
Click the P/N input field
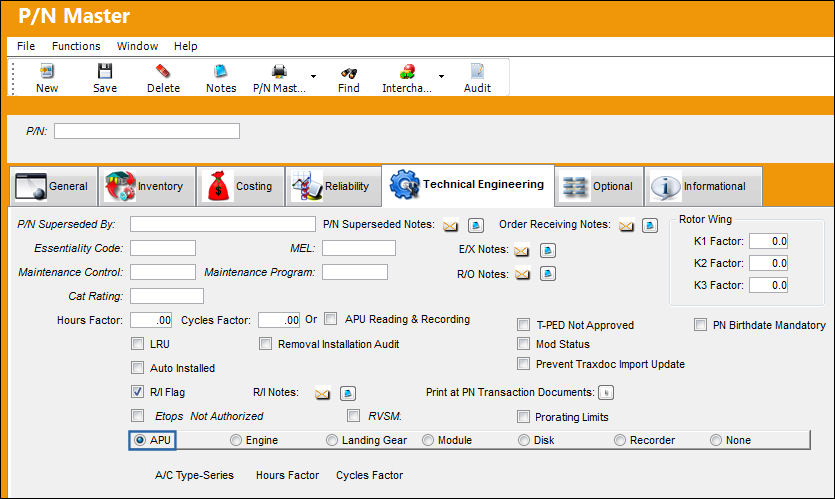pos(147,131)
